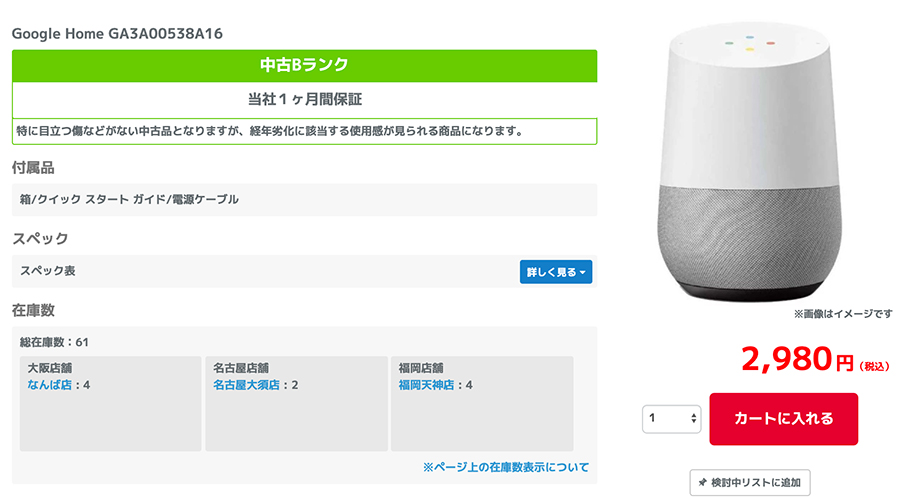900x501 pixels.
Task: Click the red 2,980円 price
Action: coord(815,359)
